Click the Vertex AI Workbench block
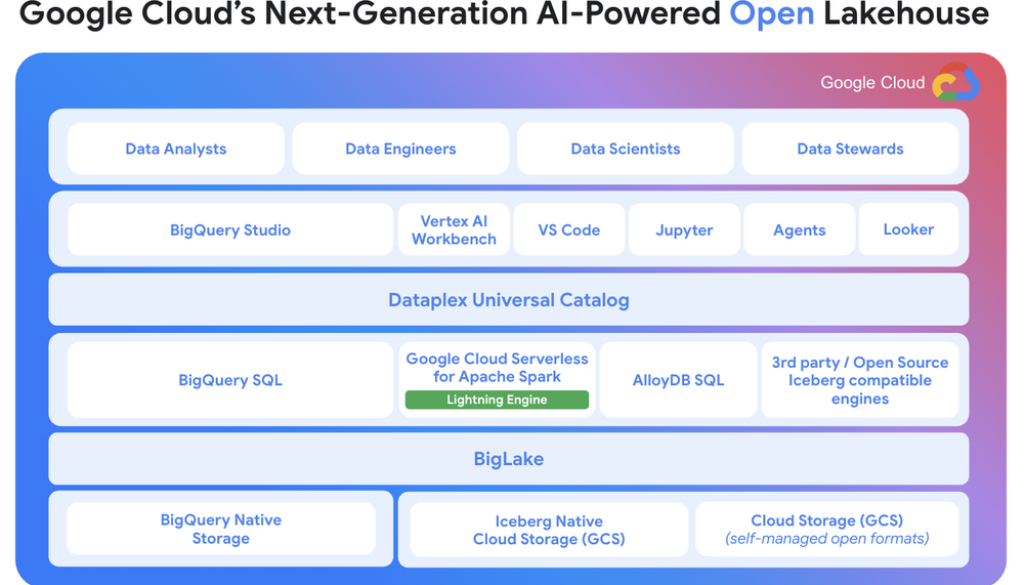The height and width of the screenshot is (585, 1024). click(x=453, y=230)
